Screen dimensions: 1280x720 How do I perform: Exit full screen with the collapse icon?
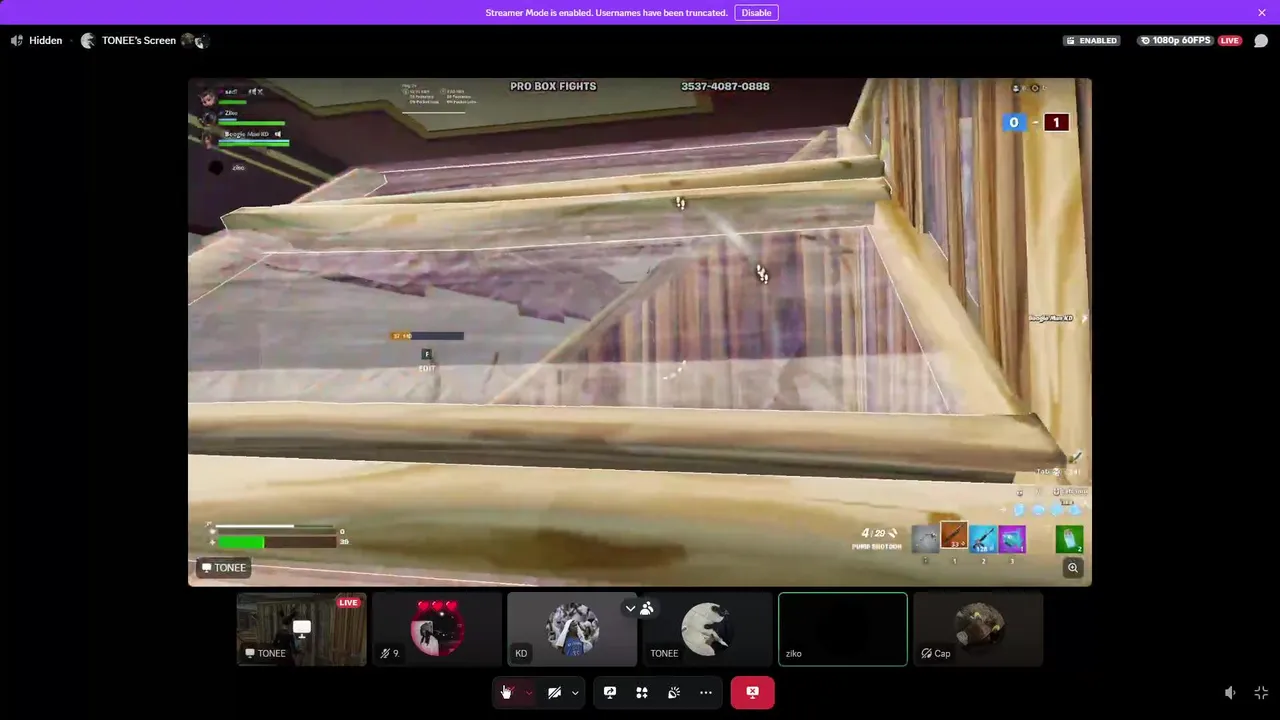(1261, 692)
